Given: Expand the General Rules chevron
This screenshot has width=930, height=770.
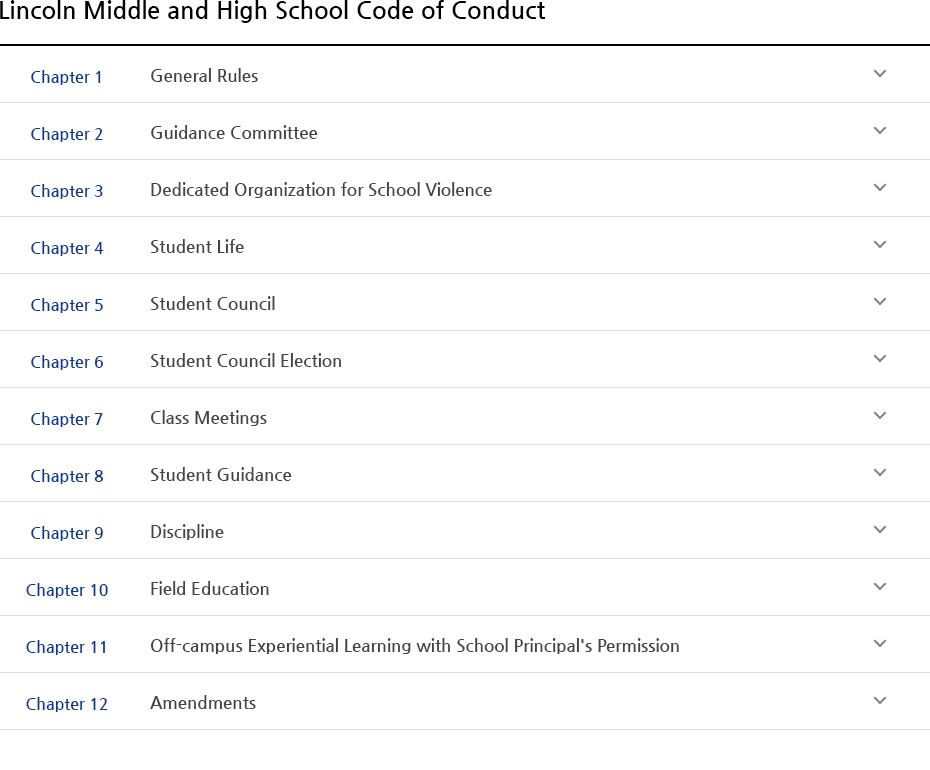Looking at the screenshot, I should click(880, 74).
